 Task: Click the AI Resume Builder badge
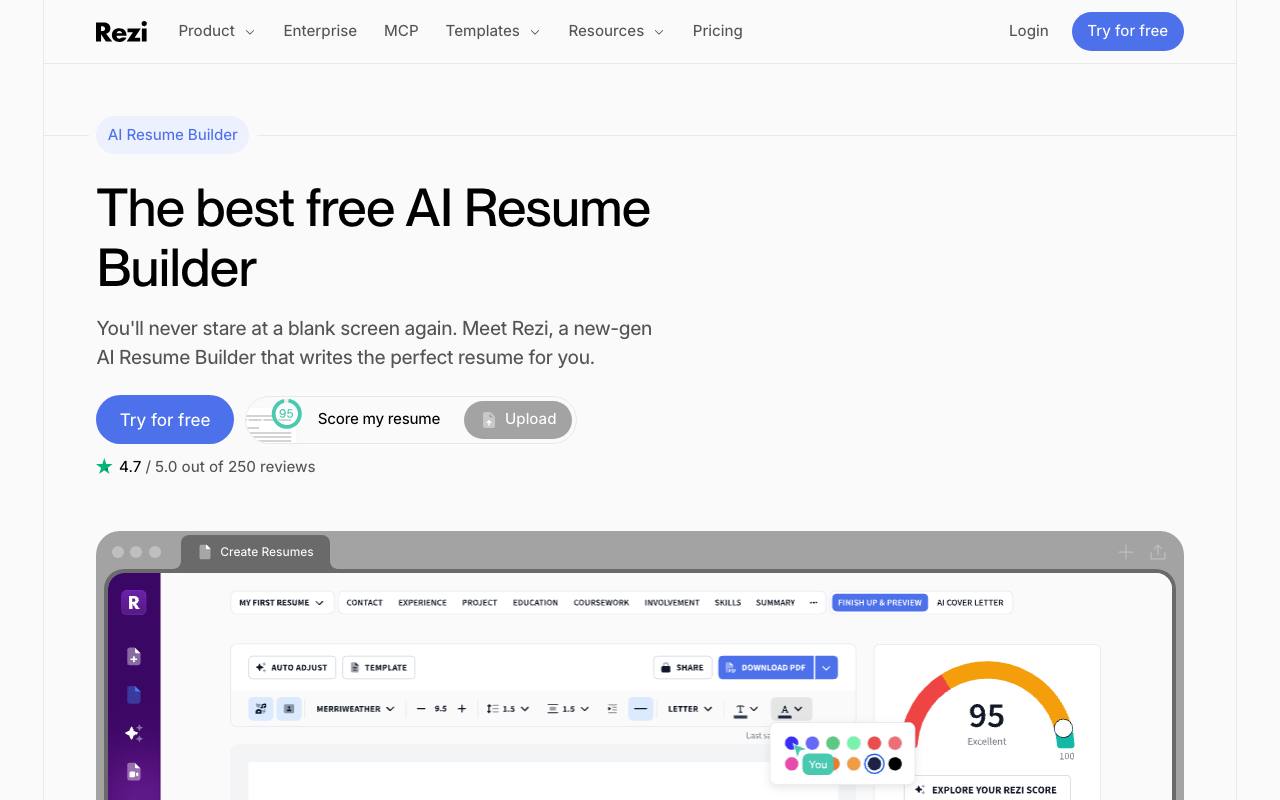click(x=172, y=135)
